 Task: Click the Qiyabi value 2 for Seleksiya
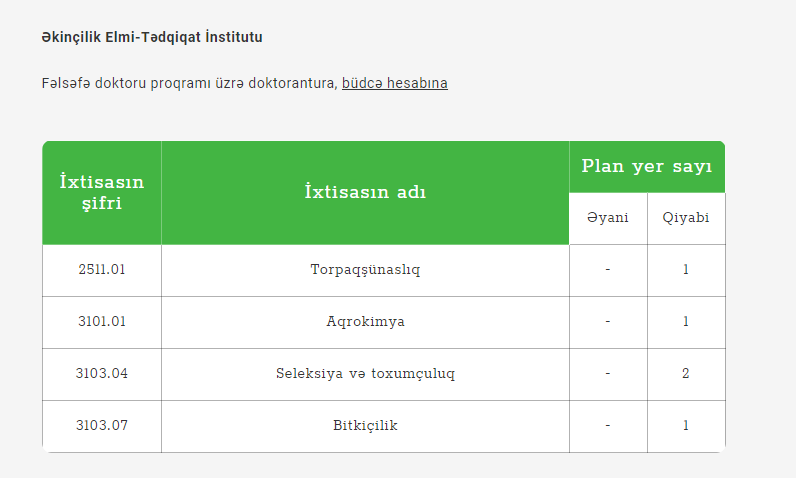(686, 374)
